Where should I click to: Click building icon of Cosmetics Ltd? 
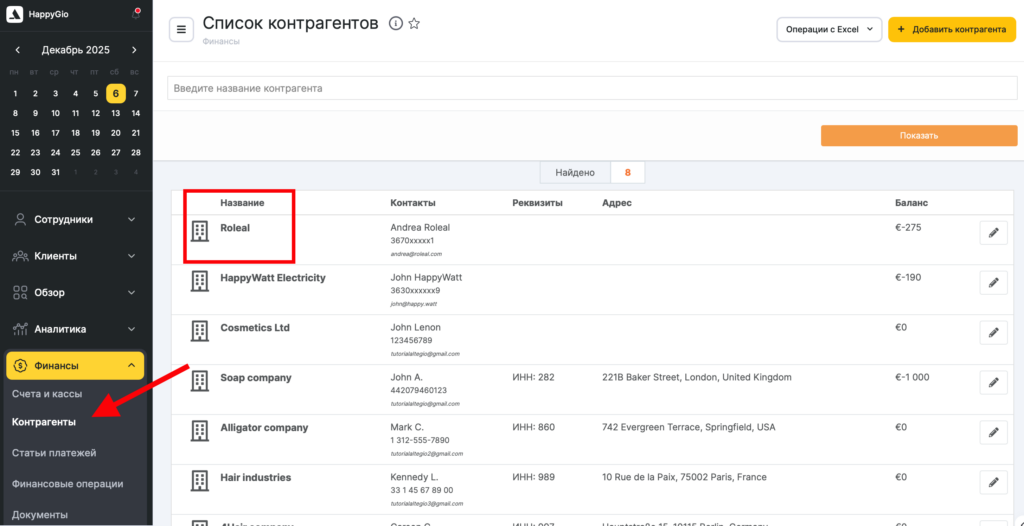tap(200, 331)
